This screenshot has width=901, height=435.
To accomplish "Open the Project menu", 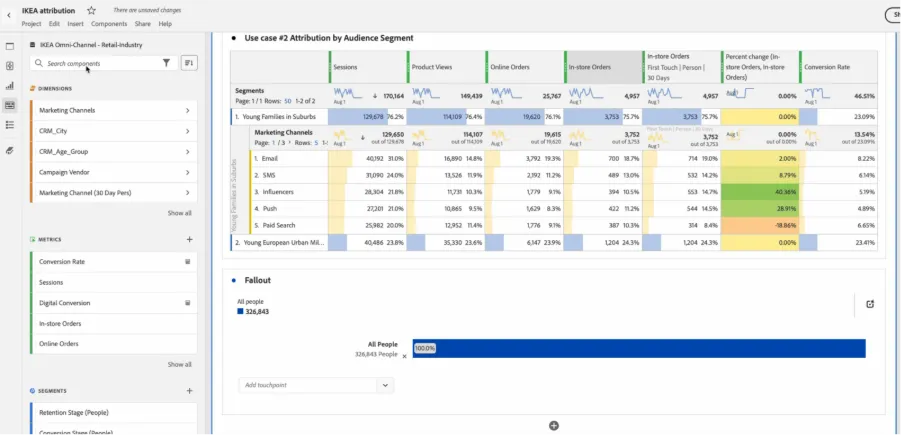I will pyautogui.click(x=32, y=24).
